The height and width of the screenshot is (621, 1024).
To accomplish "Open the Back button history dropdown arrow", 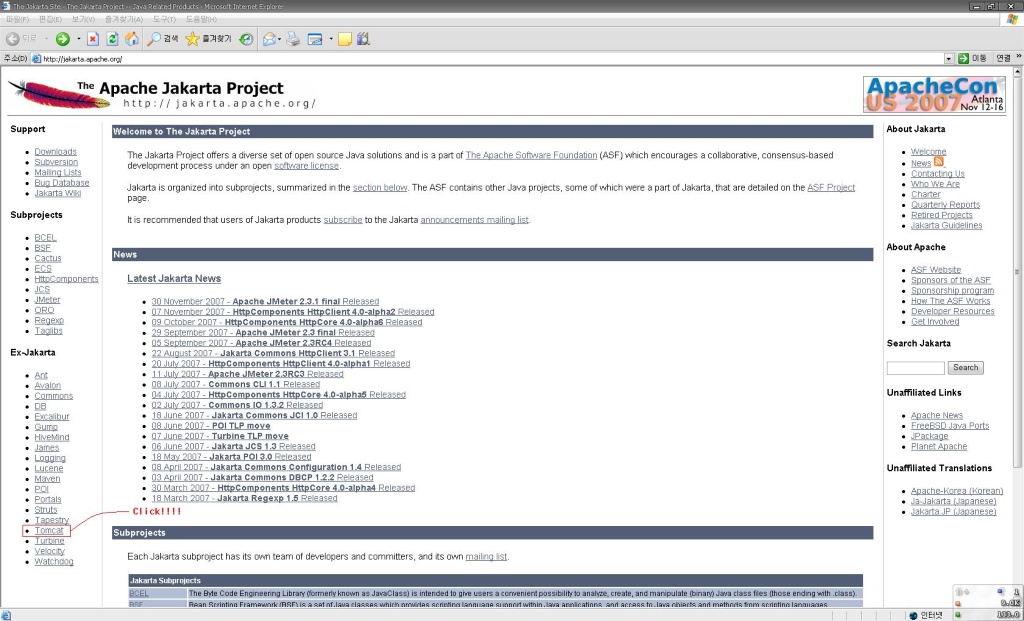I will (x=46, y=39).
